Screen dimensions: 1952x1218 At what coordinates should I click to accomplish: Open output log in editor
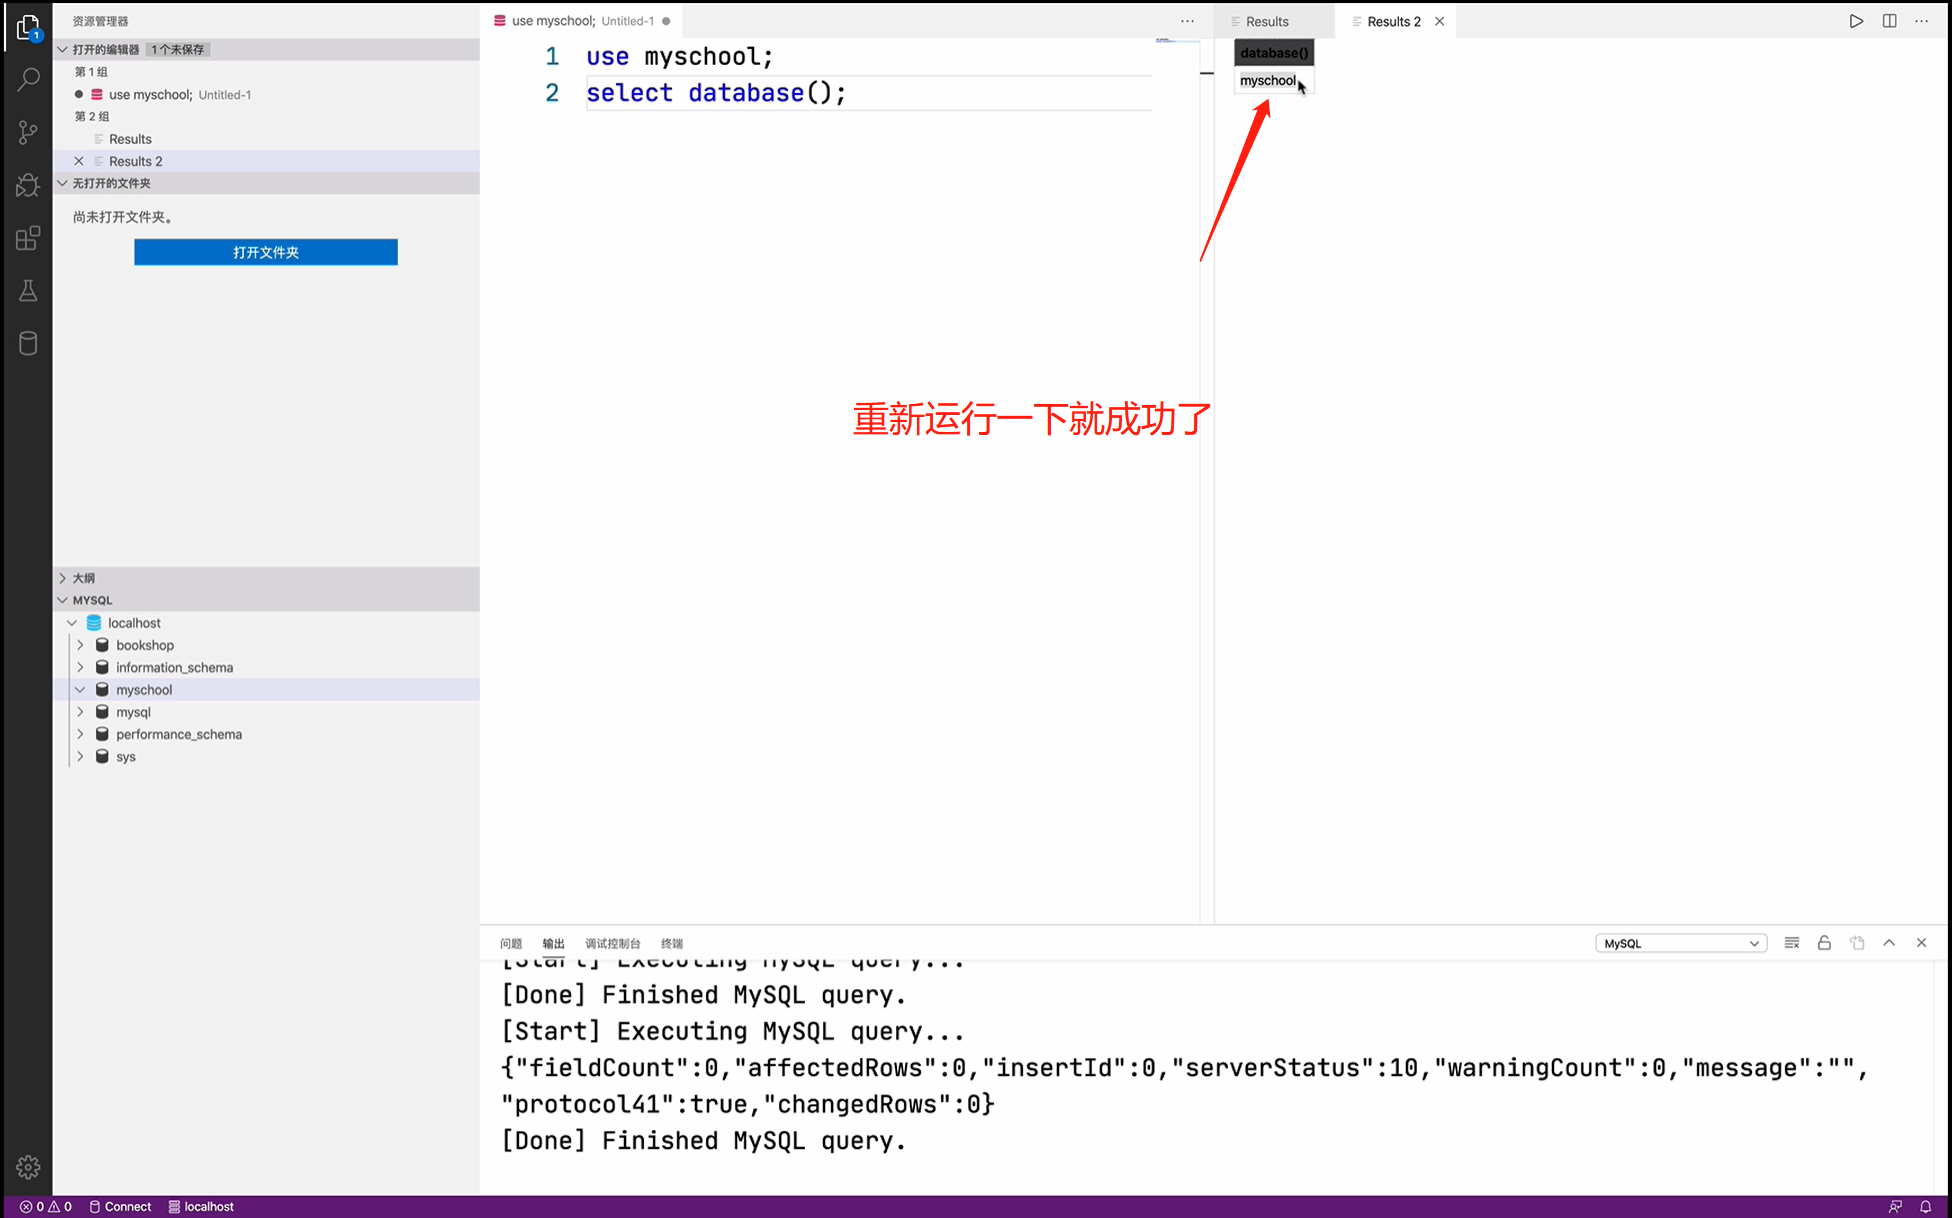click(x=1857, y=943)
